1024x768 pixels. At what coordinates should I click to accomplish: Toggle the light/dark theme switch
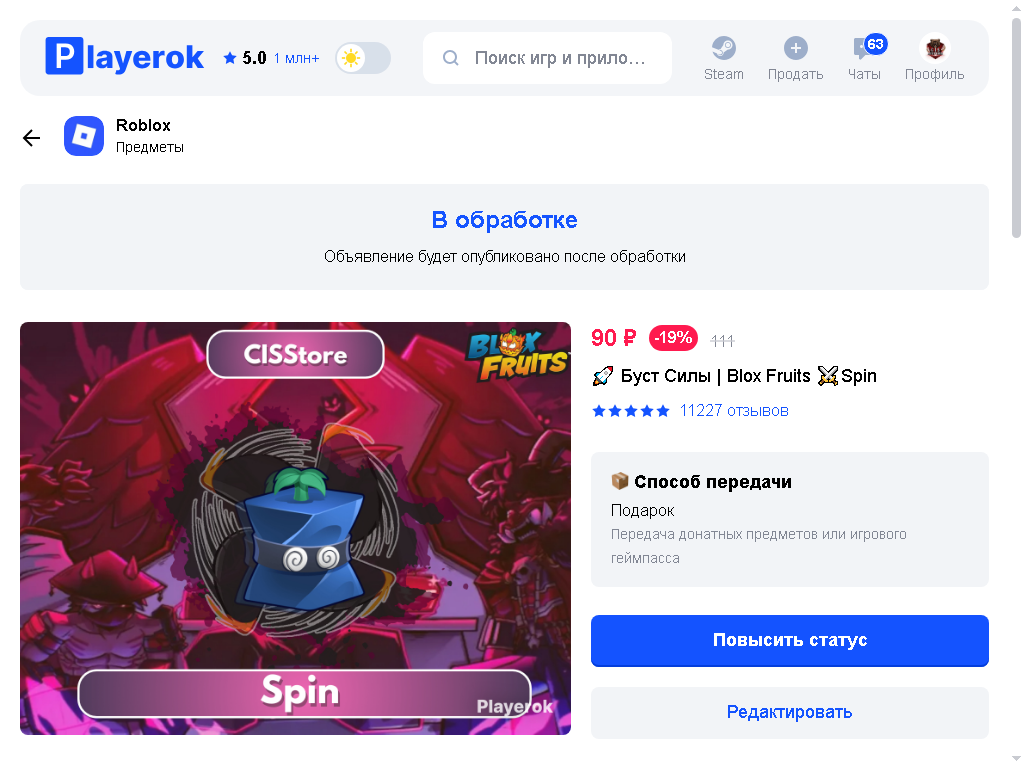click(x=363, y=58)
